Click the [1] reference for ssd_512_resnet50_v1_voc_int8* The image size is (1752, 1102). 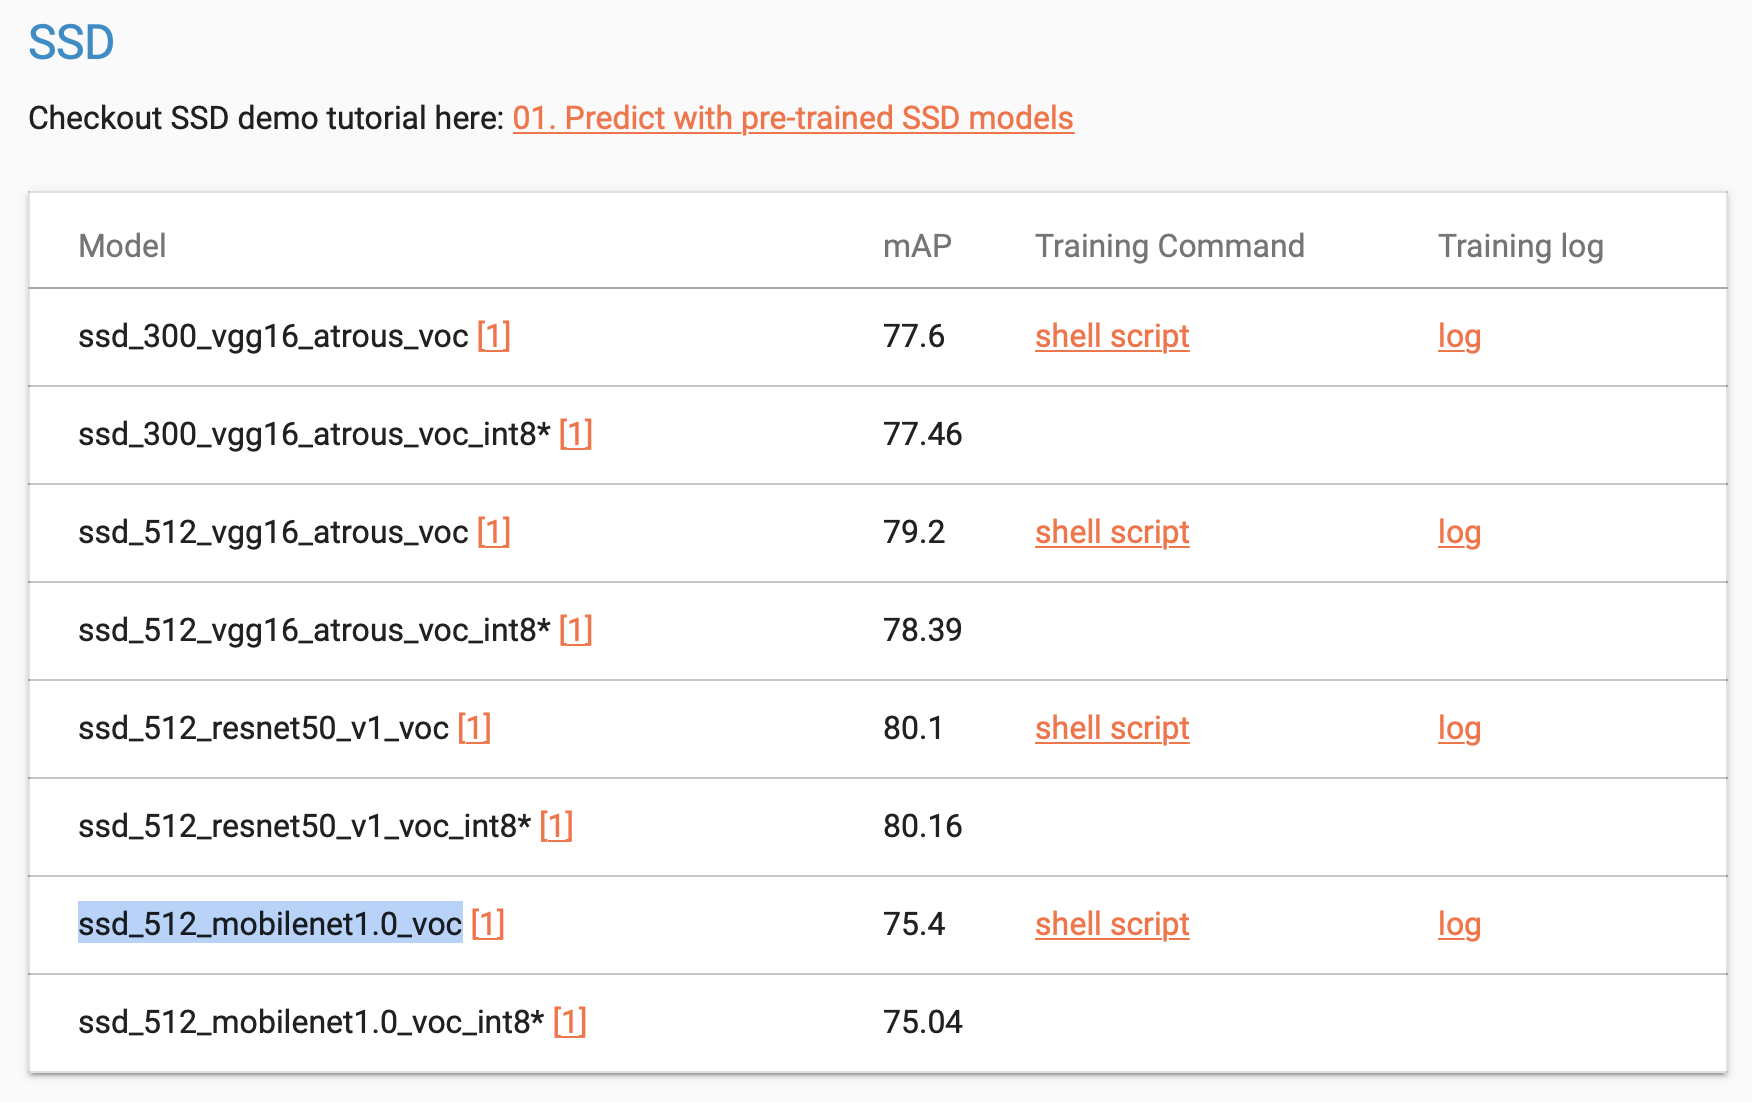coord(558,826)
